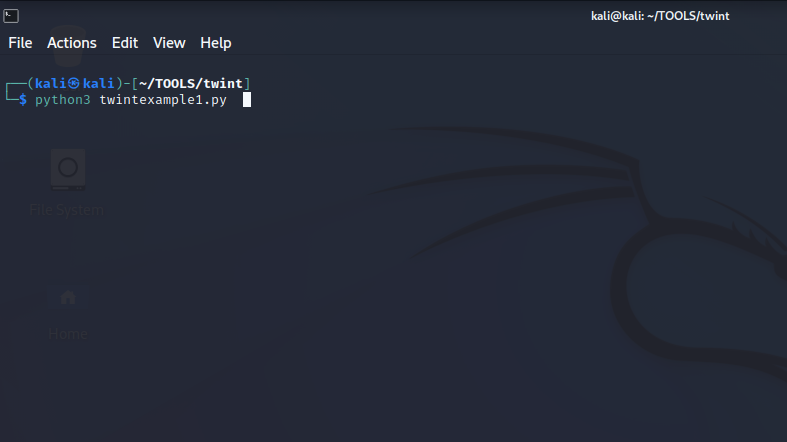Open the Help menu

216,43
